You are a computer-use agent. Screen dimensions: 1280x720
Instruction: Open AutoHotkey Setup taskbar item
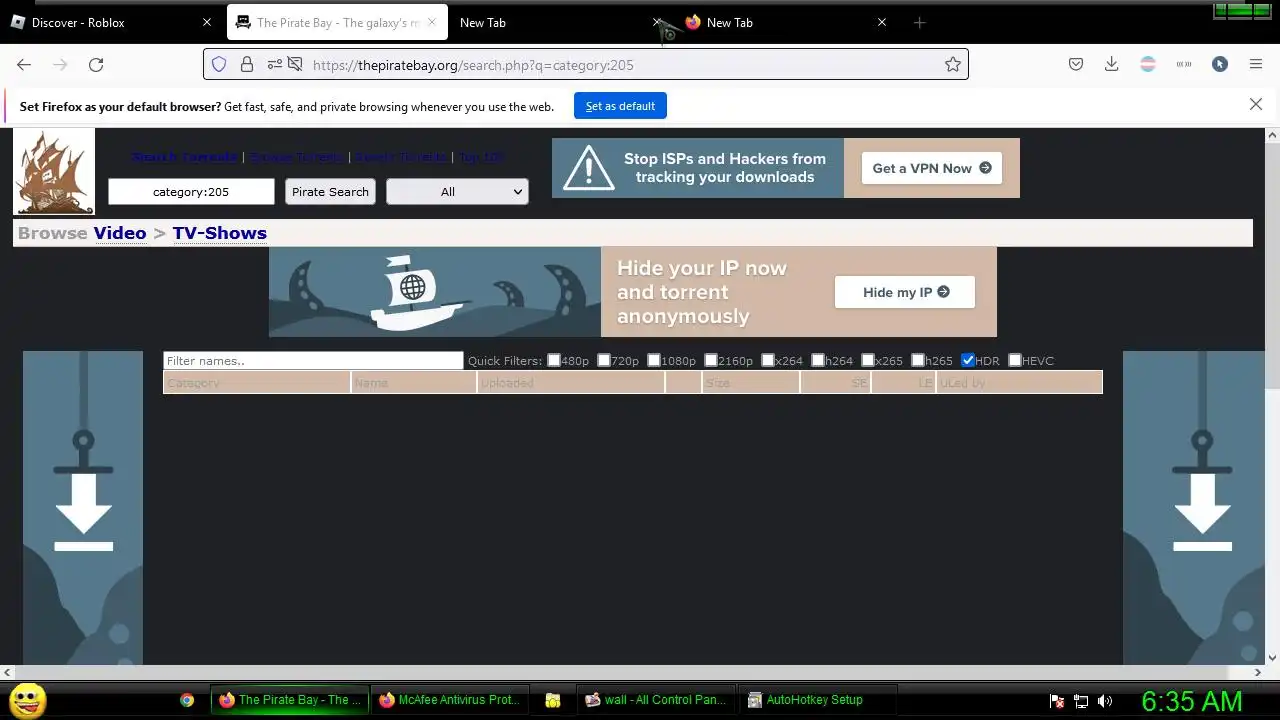coord(815,700)
